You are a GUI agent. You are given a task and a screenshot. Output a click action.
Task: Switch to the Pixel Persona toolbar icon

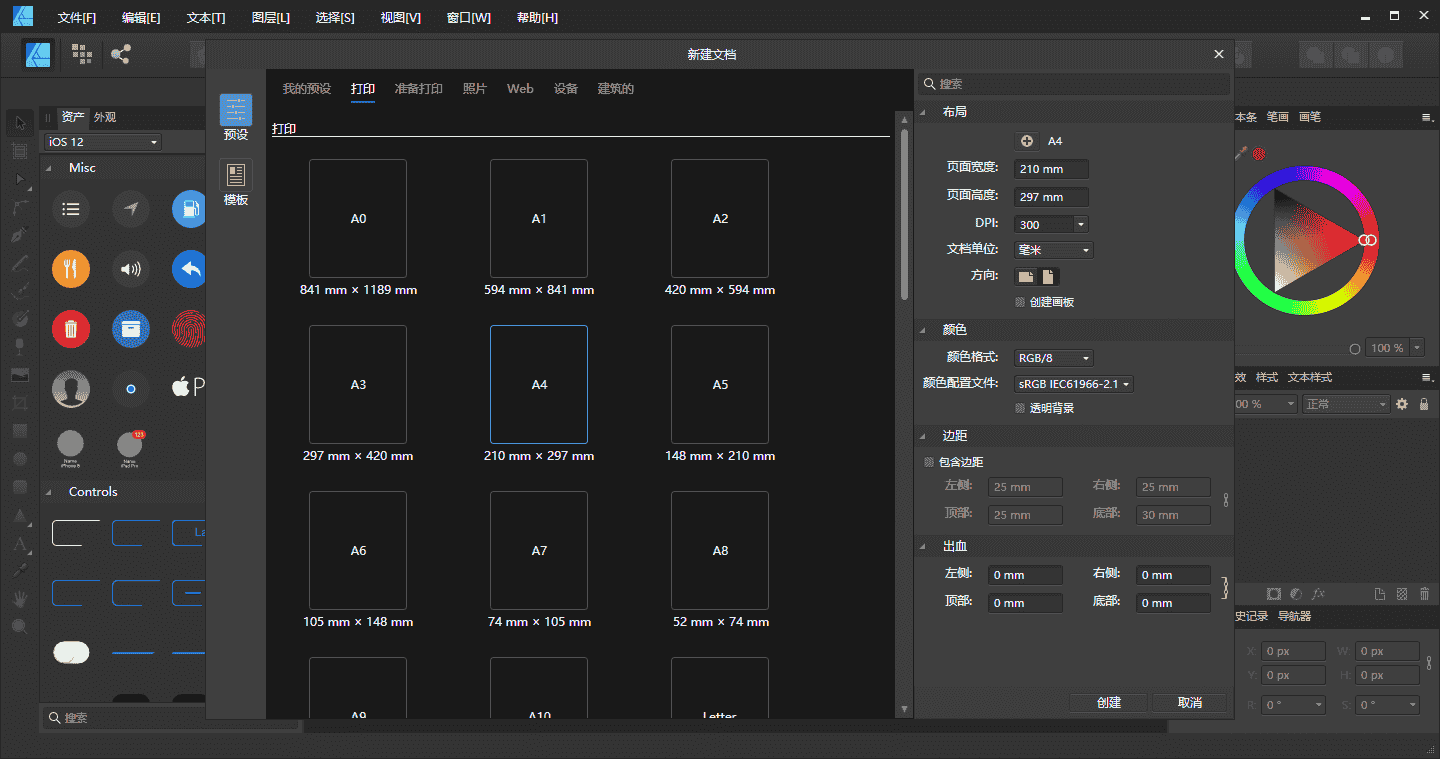pyautogui.click(x=83, y=54)
